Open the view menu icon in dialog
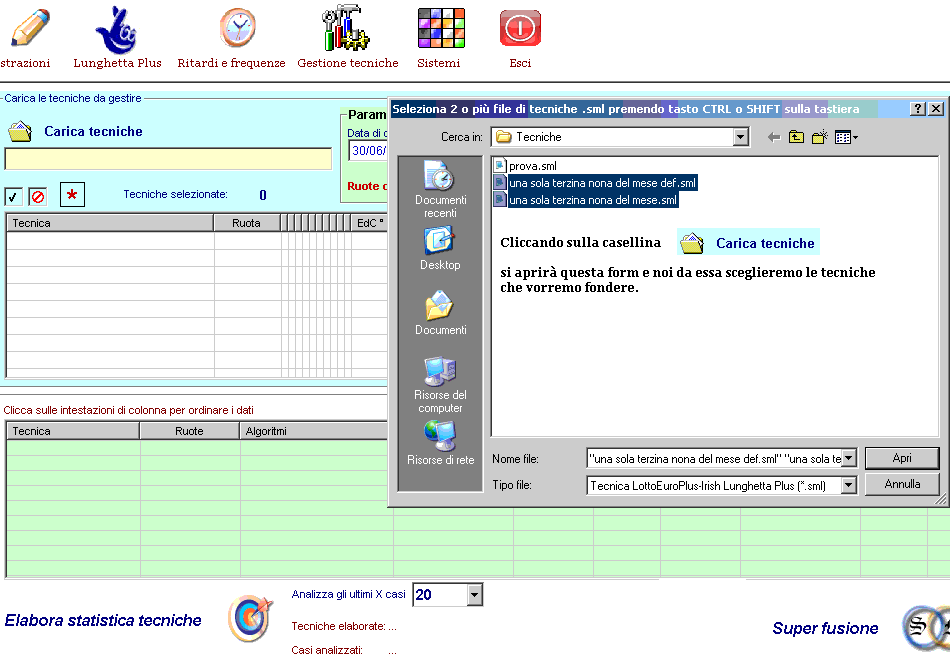The height and width of the screenshot is (666, 950). coord(846,138)
